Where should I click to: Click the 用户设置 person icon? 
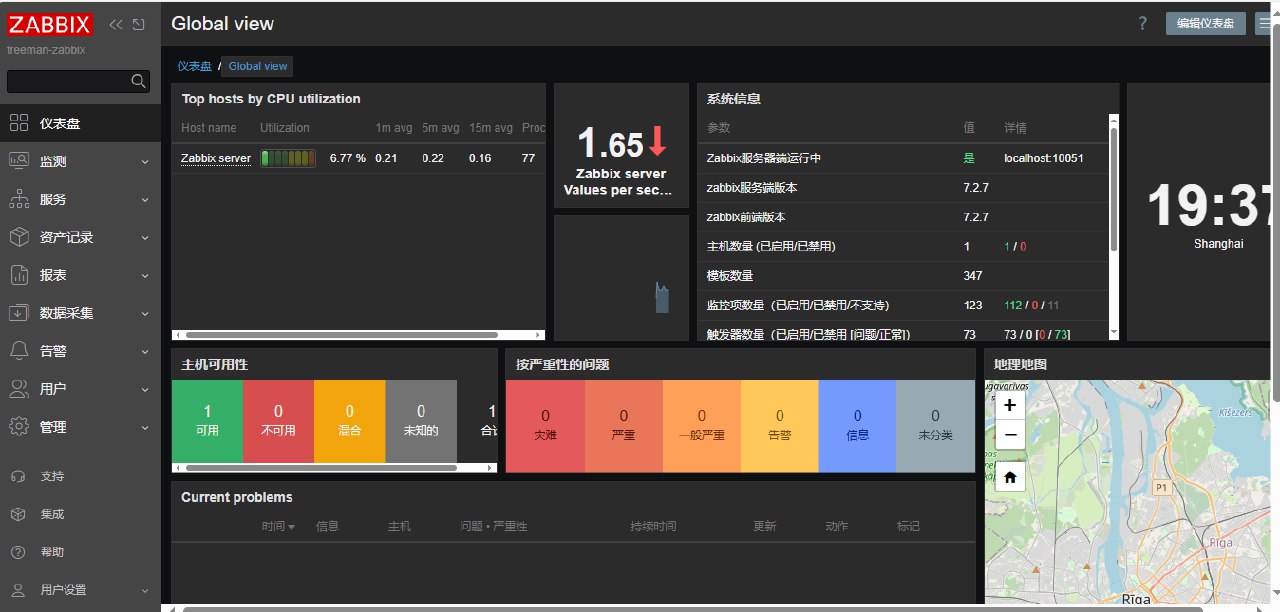(18, 590)
